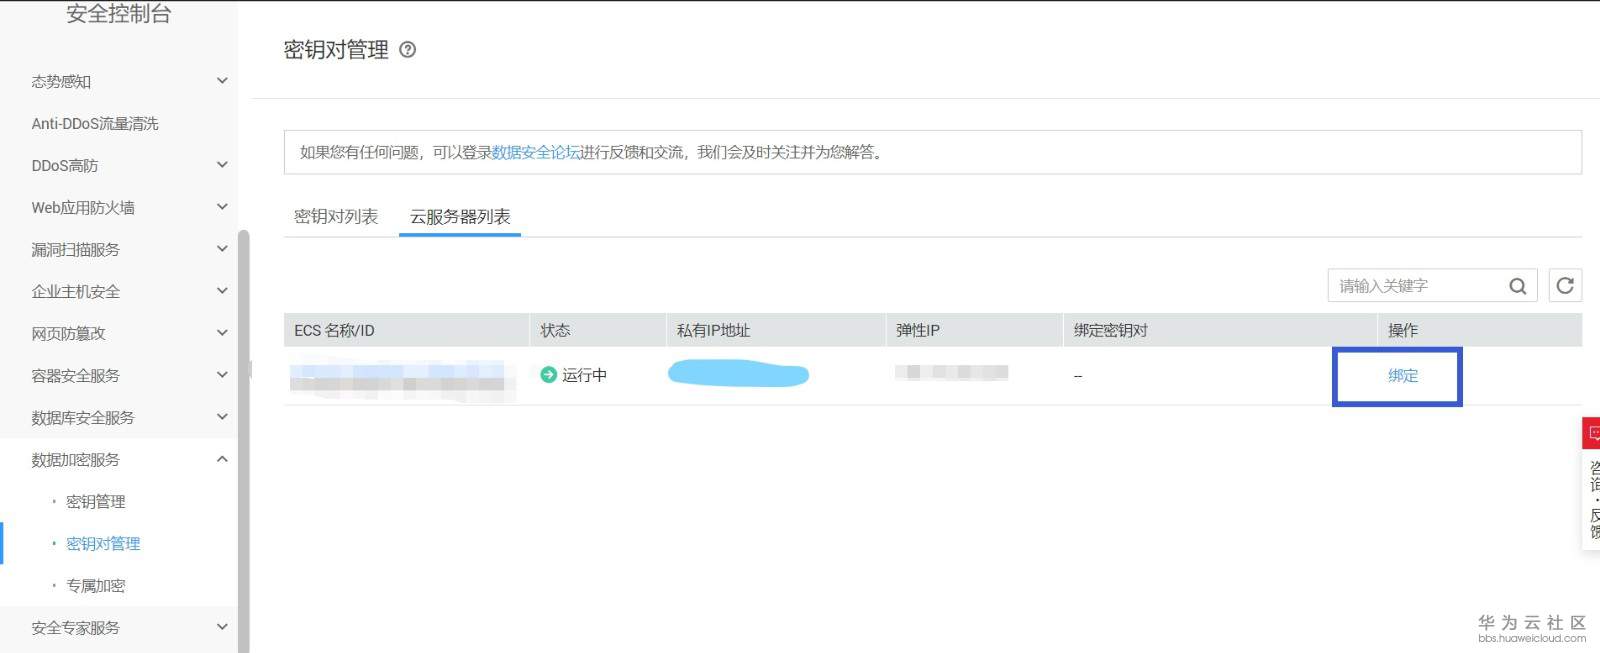Collapse 数据加密服务 chevron

222,459
